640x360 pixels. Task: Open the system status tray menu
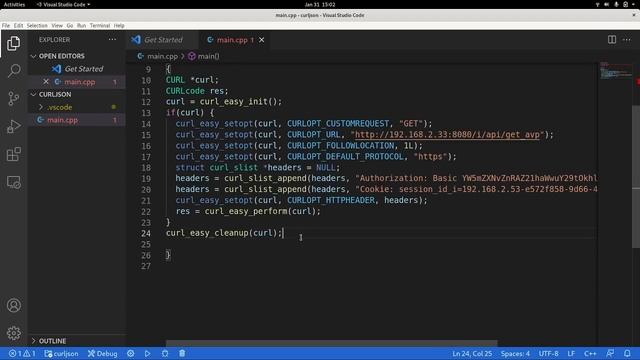(616, 4)
